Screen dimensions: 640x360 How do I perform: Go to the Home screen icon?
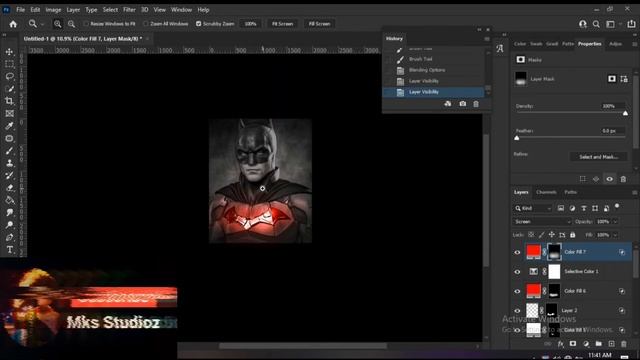13,24
